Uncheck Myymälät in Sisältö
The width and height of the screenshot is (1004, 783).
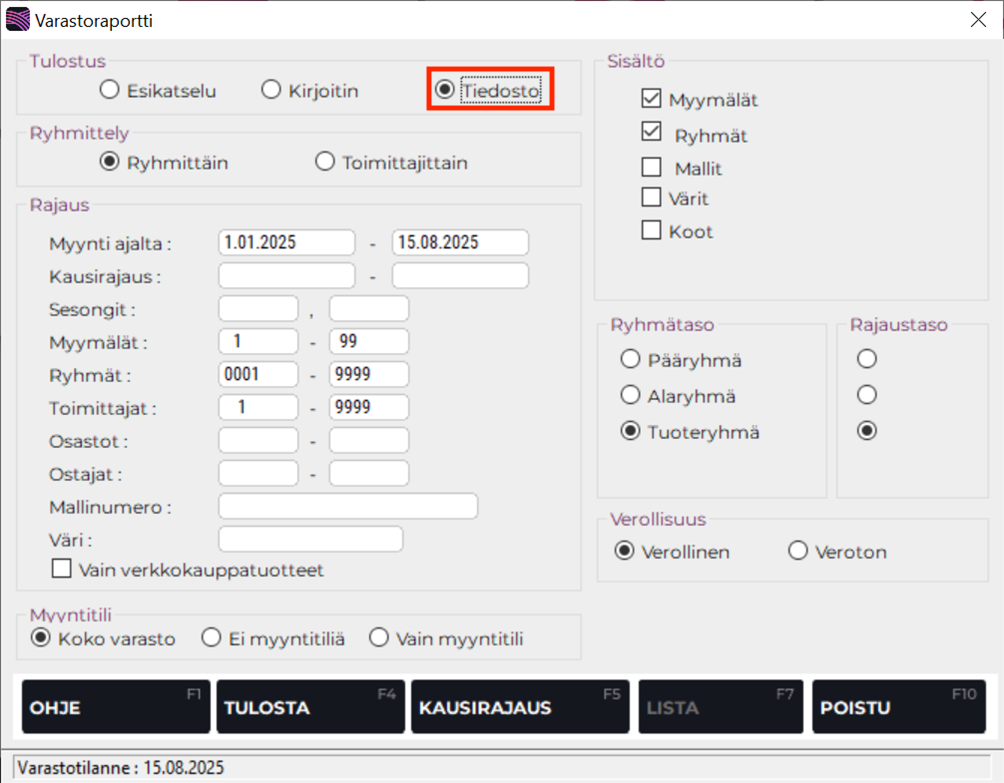click(x=651, y=98)
